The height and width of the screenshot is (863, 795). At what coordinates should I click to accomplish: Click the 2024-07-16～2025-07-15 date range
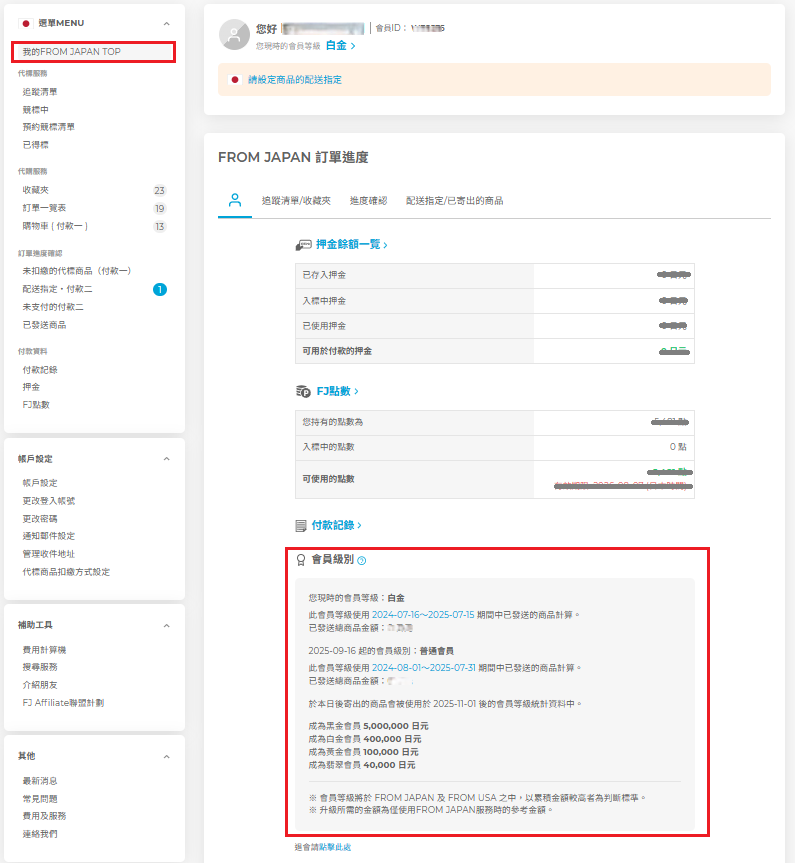click(423, 615)
